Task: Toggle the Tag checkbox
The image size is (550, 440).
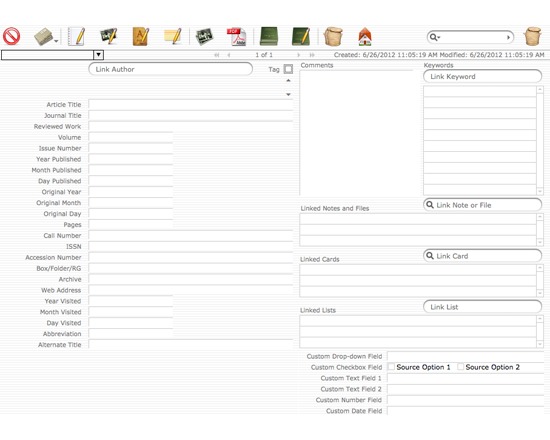Action: (288, 69)
